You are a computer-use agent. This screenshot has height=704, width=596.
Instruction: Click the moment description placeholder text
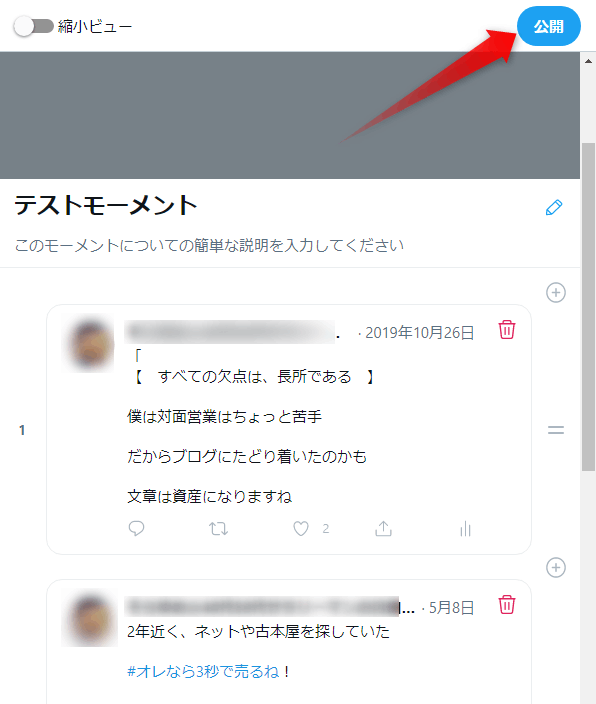209,246
